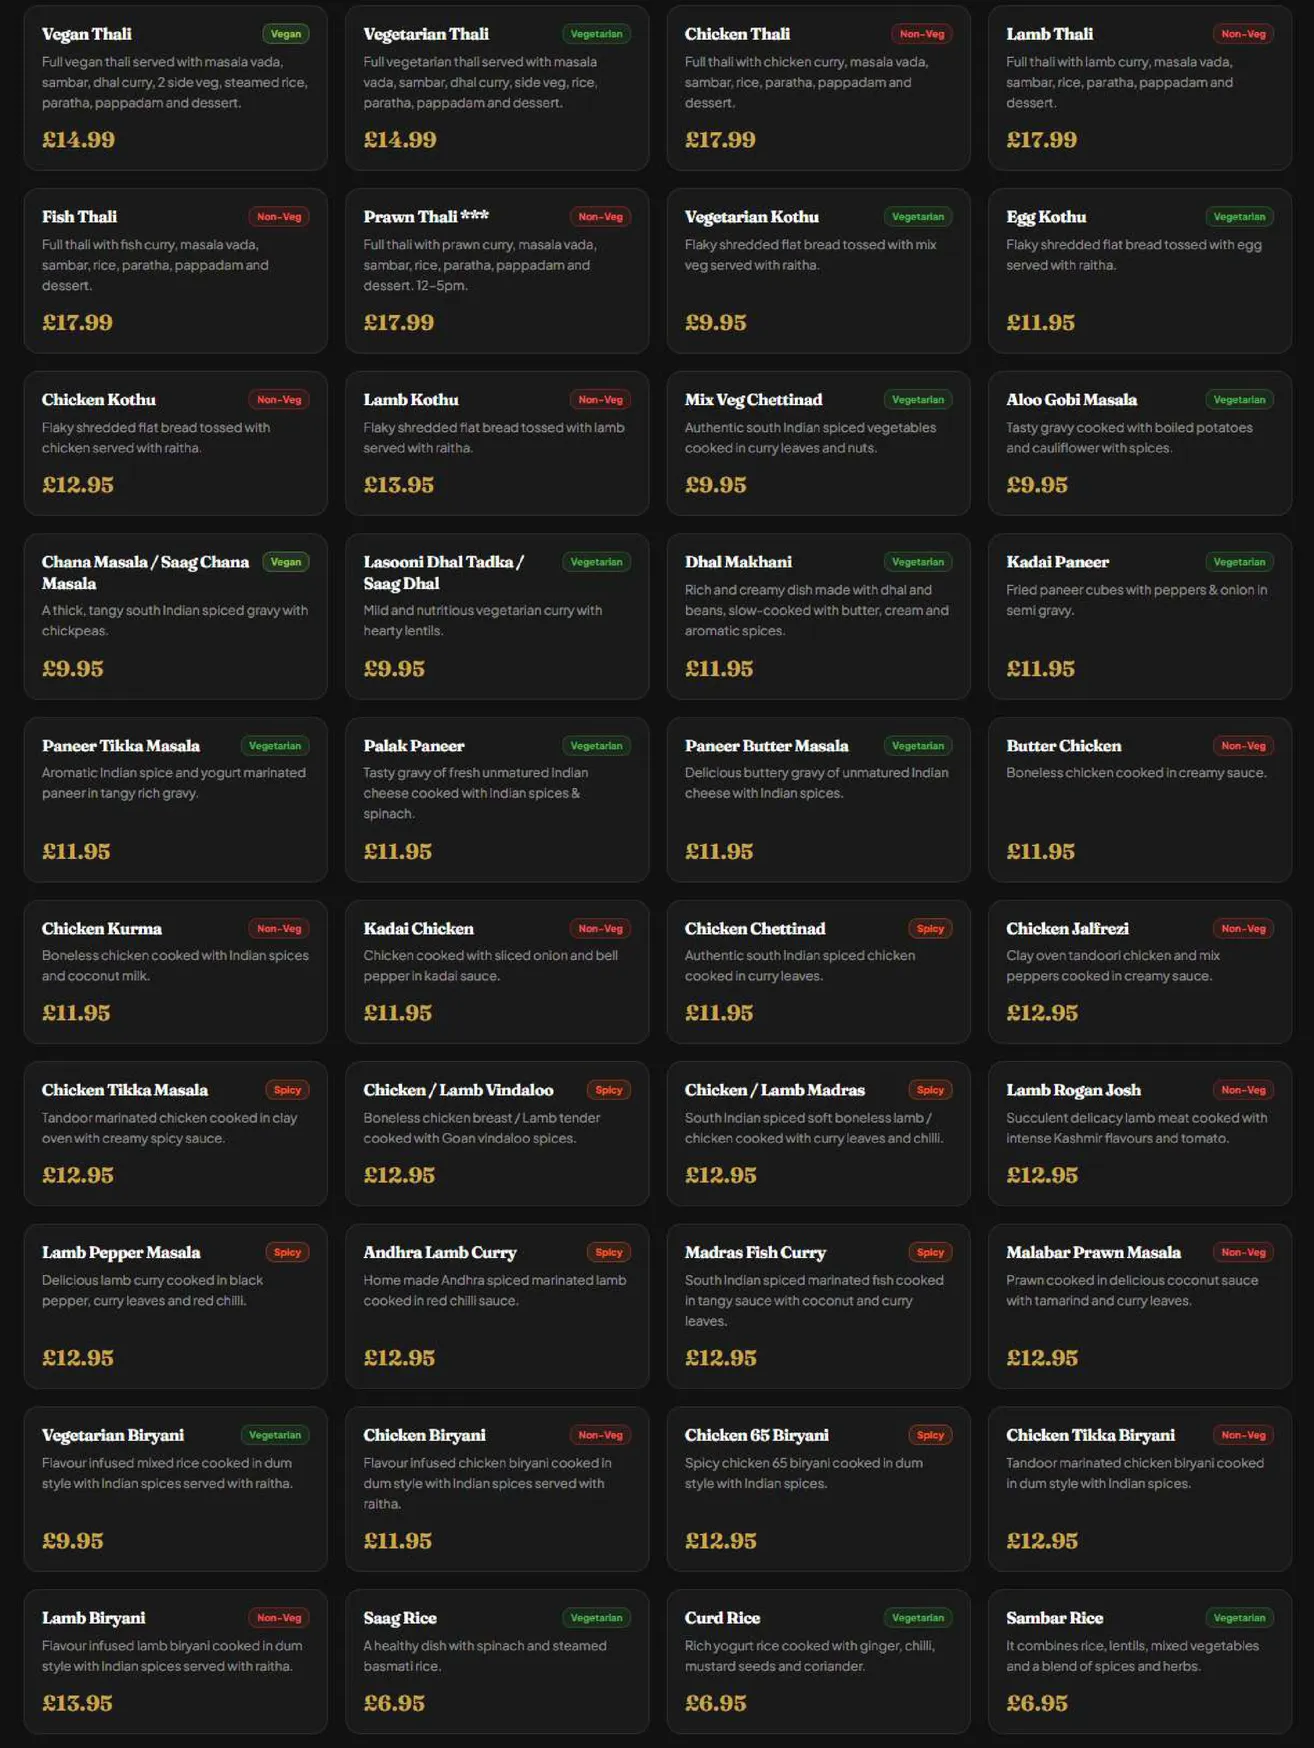This screenshot has width=1314, height=1748.
Task: Click the Aloo Gobi Masala heading
Action: pos(1071,400)
